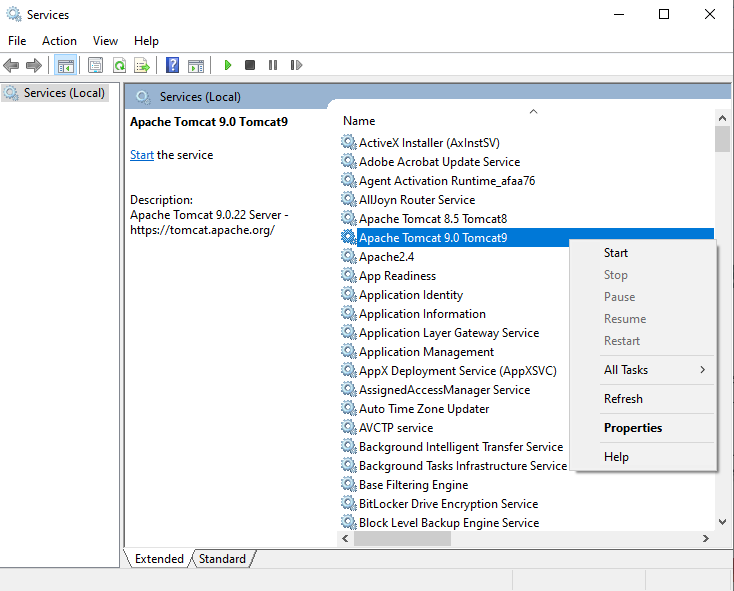The height and width of the screenshot is (591, 734).
Task: Open the Help menu in menu bar
Action: pyautogui.click(x=146, y=41)
